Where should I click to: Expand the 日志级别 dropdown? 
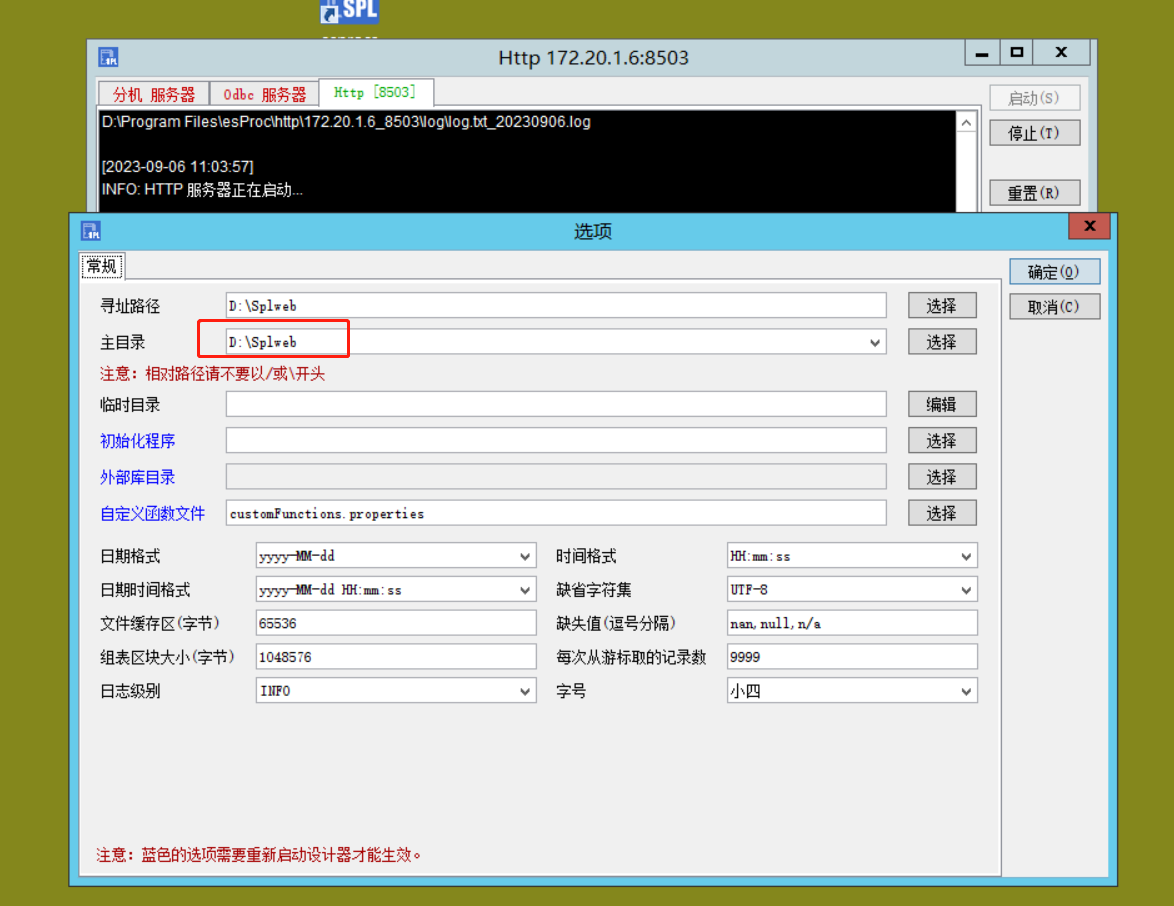(526, 691)
